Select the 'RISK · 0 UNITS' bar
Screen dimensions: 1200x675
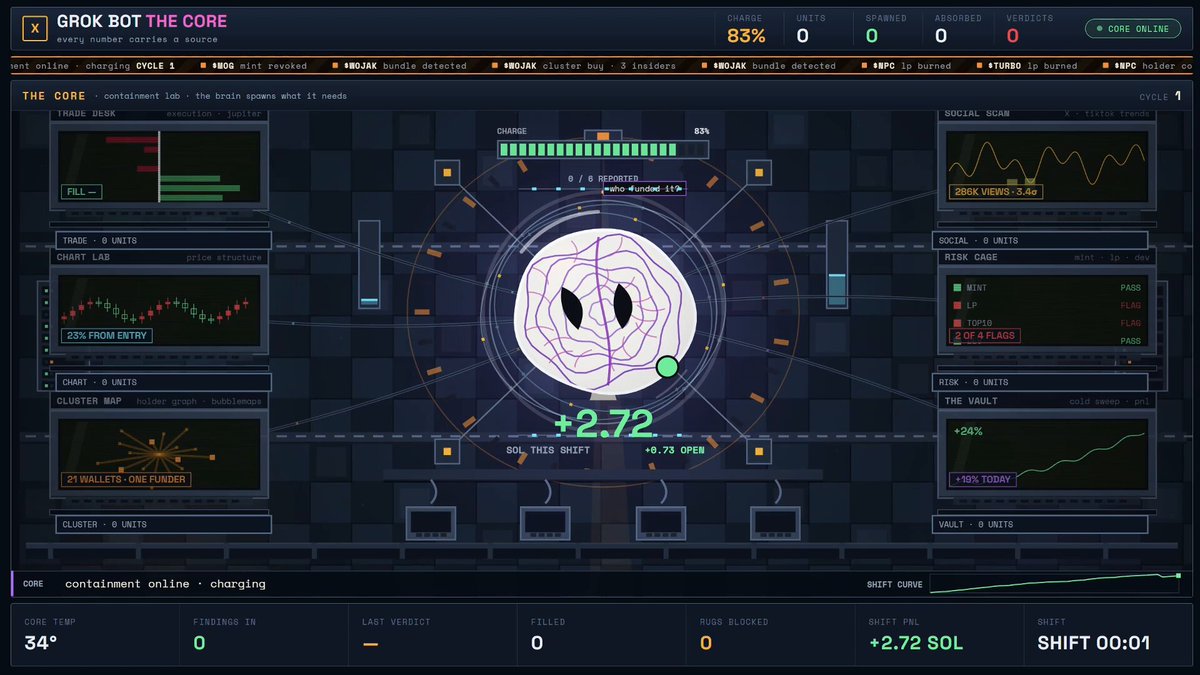1039,382
